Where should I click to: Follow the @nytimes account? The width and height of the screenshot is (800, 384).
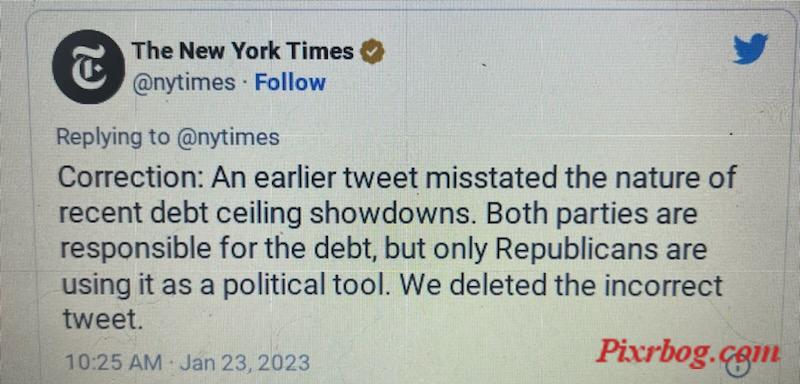click(x=290, y=82)
